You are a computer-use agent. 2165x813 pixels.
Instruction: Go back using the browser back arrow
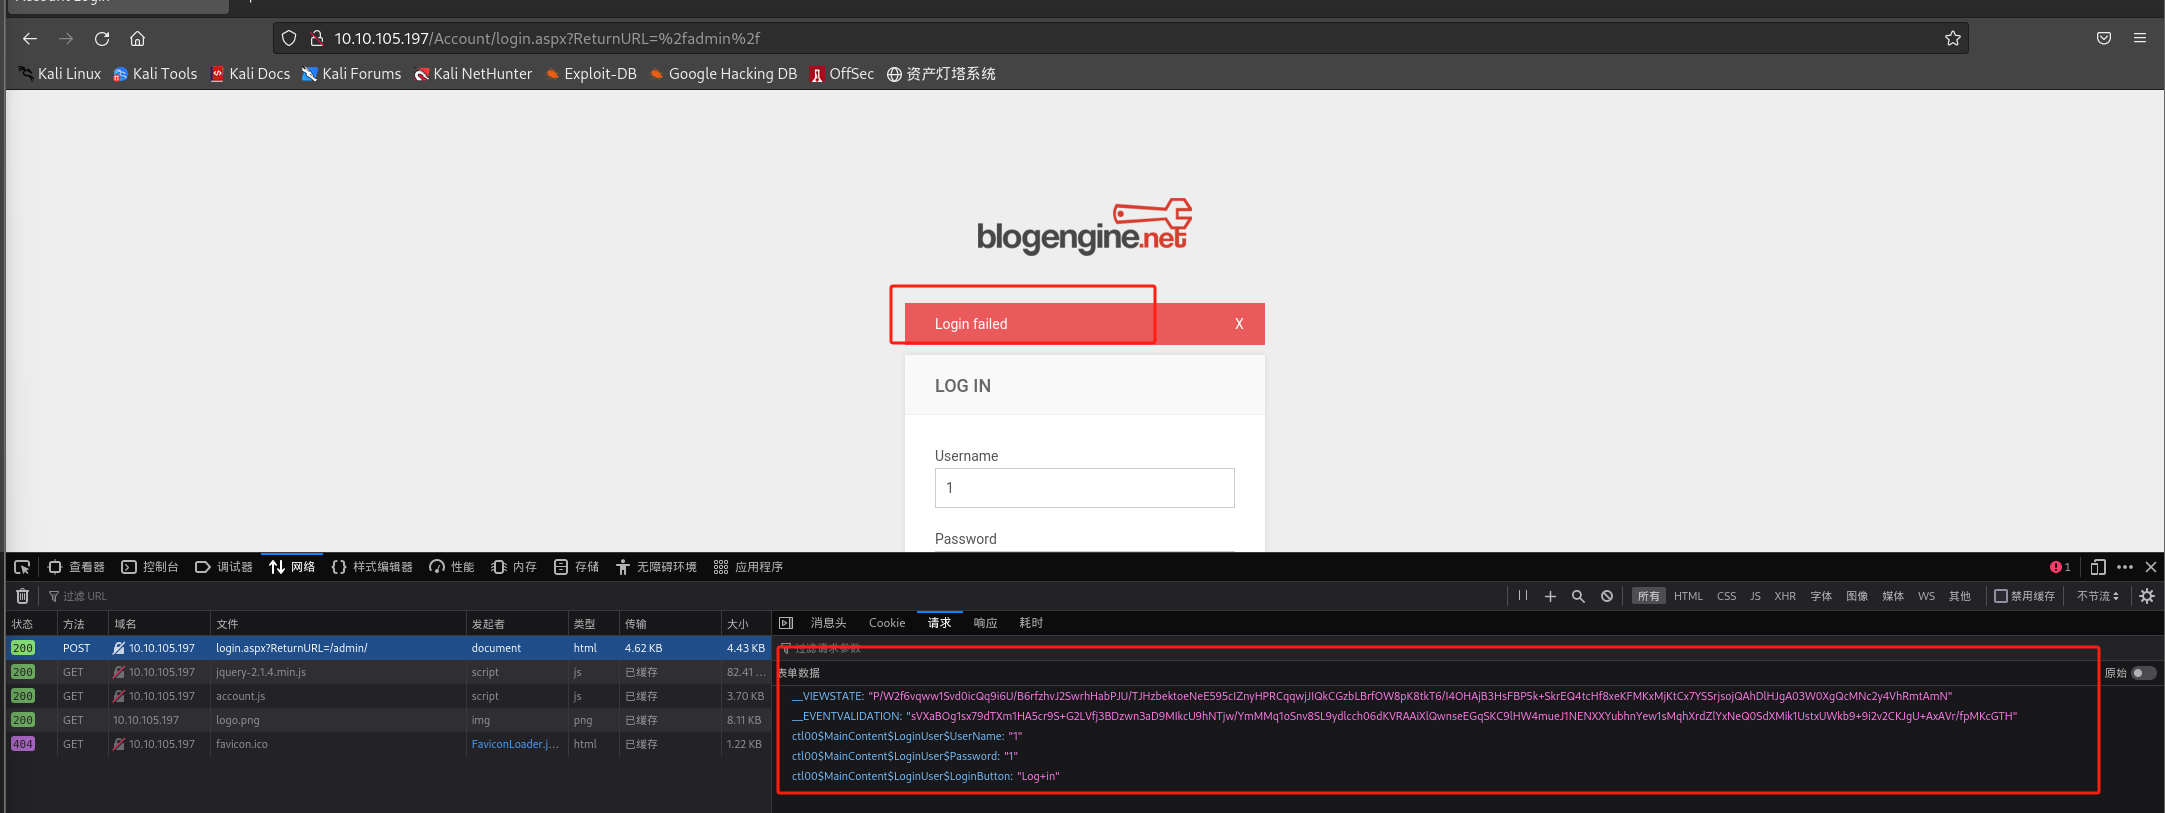click(30, 39)
